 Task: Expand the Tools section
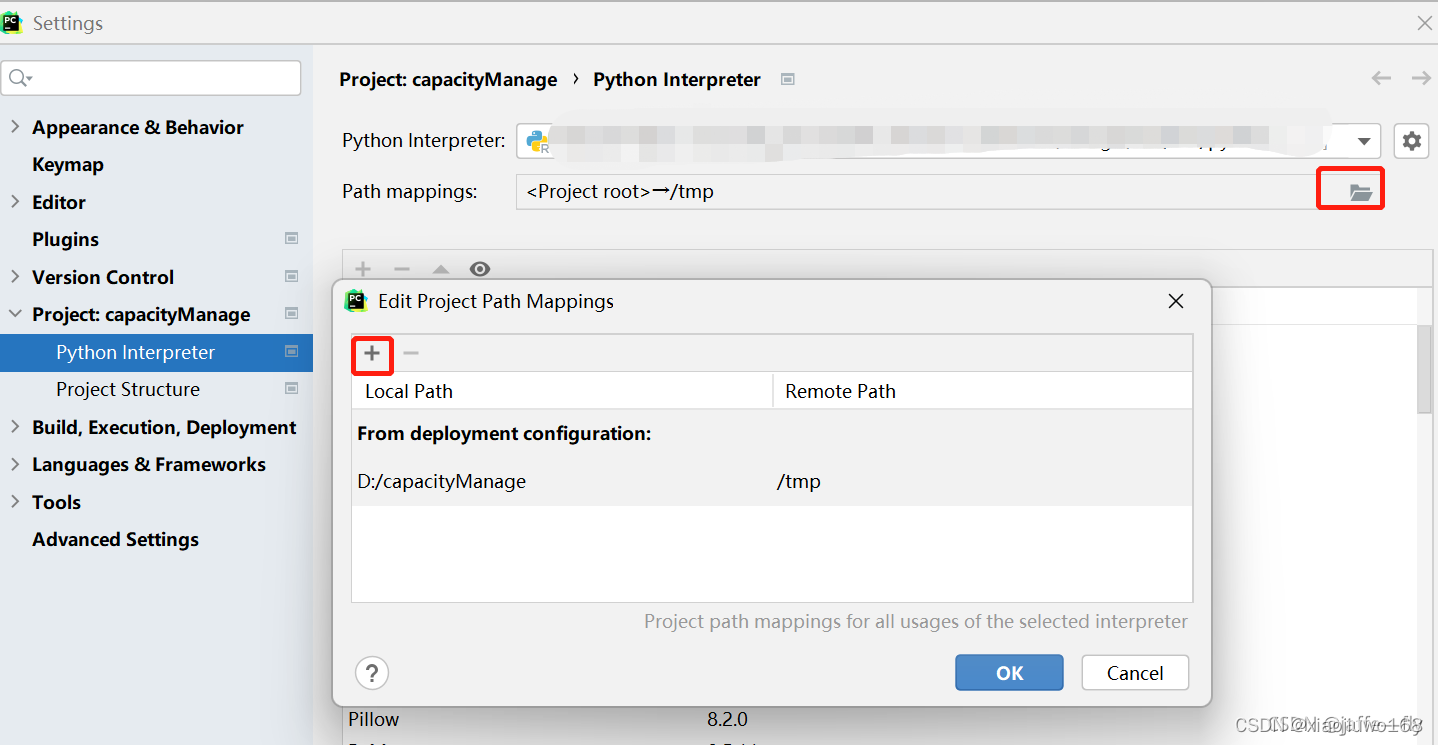15,502
